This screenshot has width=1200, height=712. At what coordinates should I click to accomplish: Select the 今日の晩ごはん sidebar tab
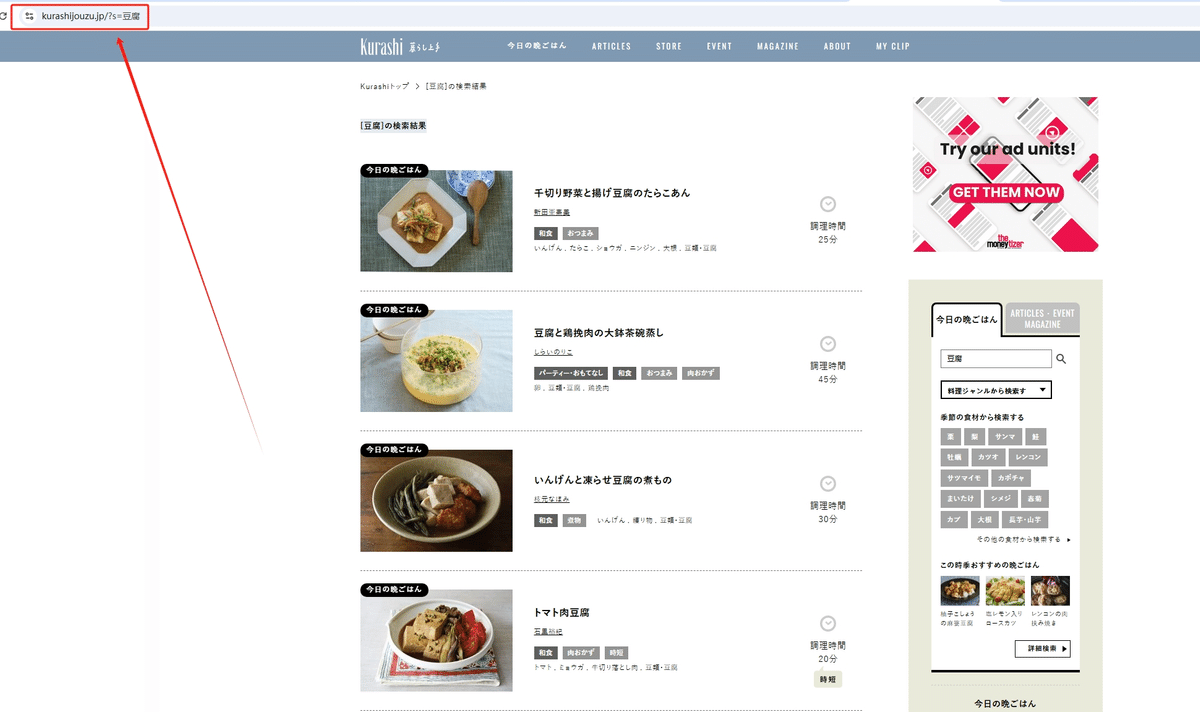(966, 319)
